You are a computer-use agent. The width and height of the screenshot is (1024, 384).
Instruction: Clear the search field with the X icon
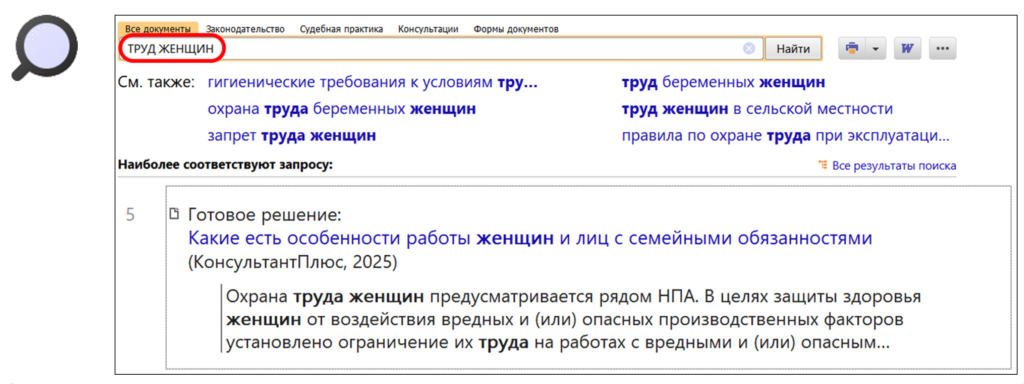pyautogui.click(x=749, y=48)
